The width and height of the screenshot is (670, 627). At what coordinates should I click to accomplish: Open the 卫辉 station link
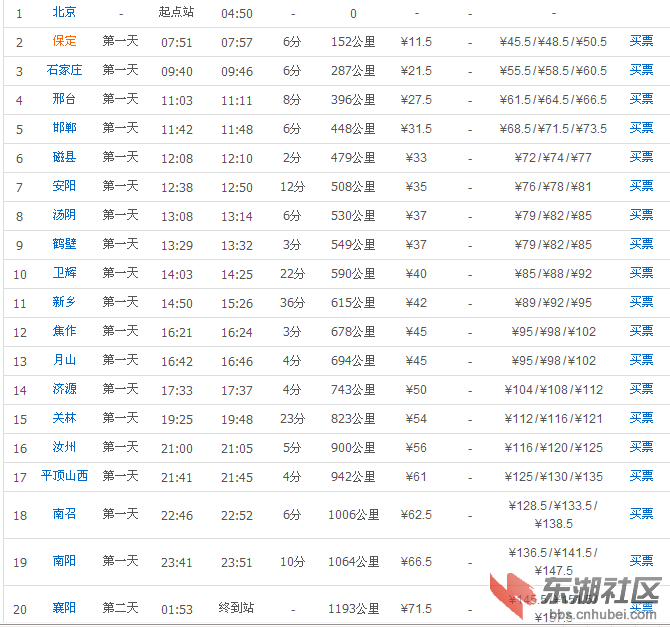click(64, 273)
